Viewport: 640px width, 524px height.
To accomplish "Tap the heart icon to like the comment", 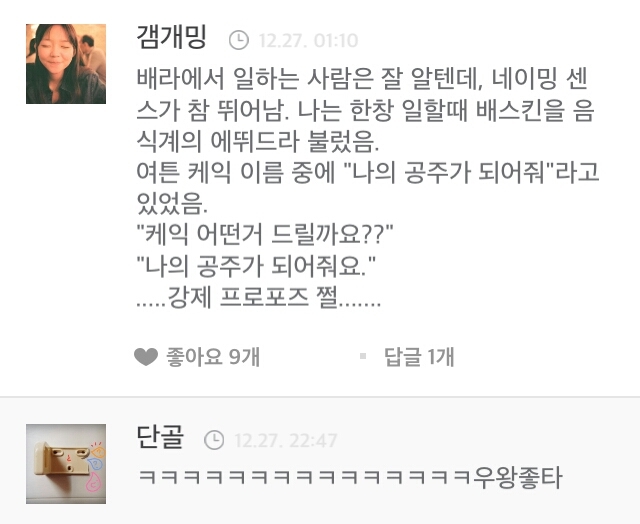I will pyautogui.click(x=146, y=357).
